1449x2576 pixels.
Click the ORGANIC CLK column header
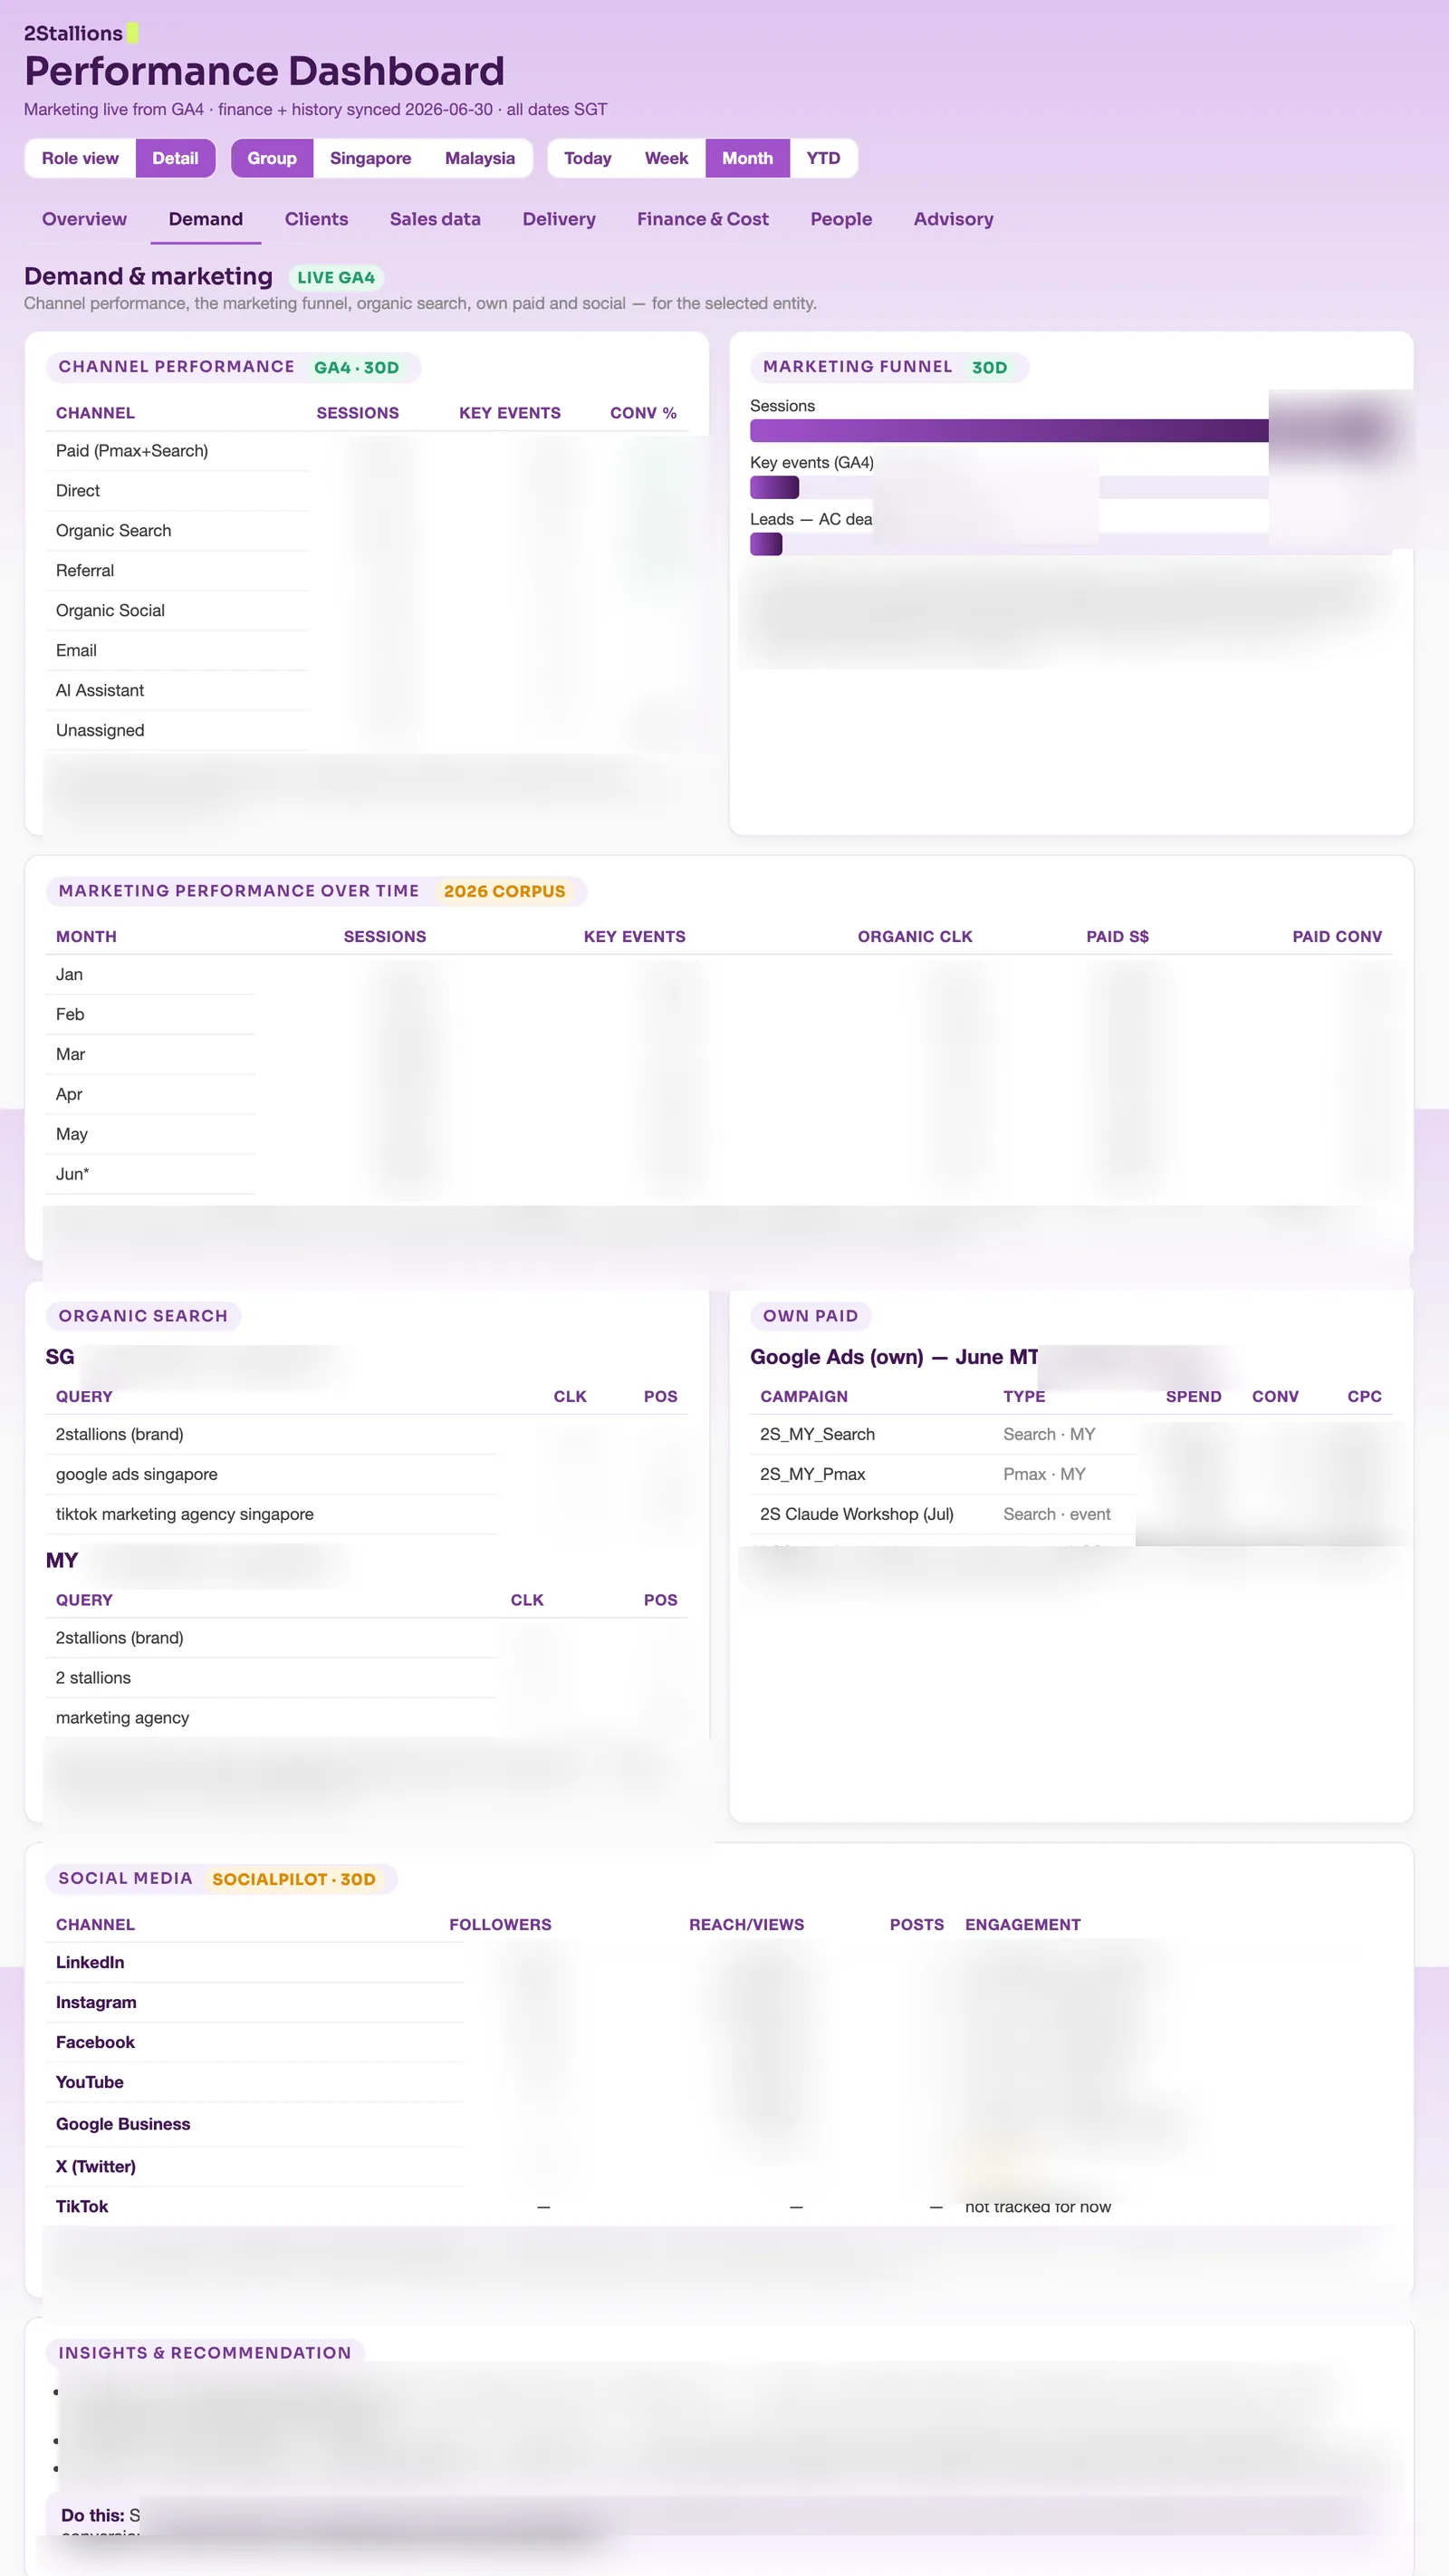pyautogui.click(x=915, y=937)
